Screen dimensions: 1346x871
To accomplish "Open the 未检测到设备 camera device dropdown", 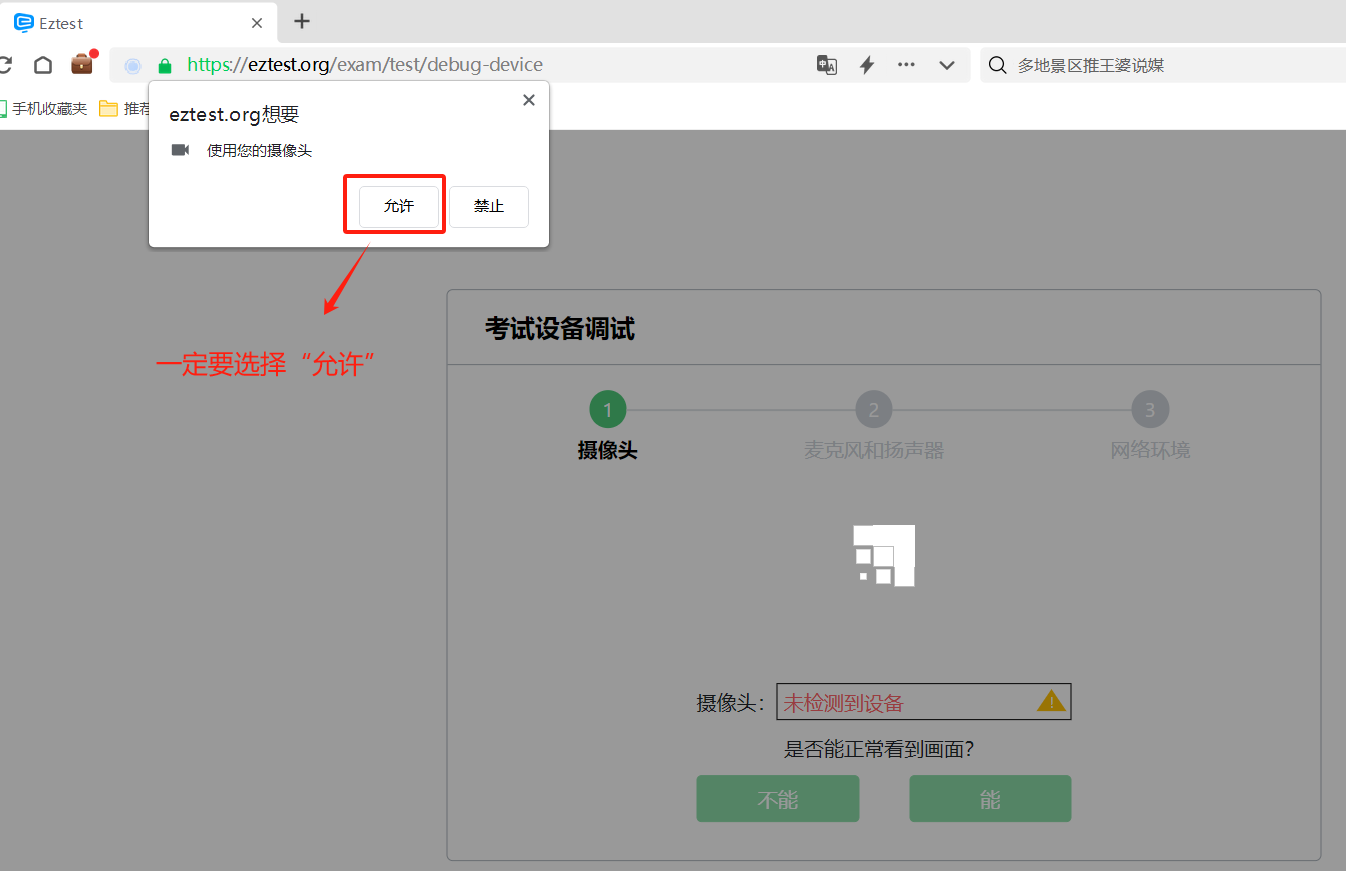I will [923, 701].
